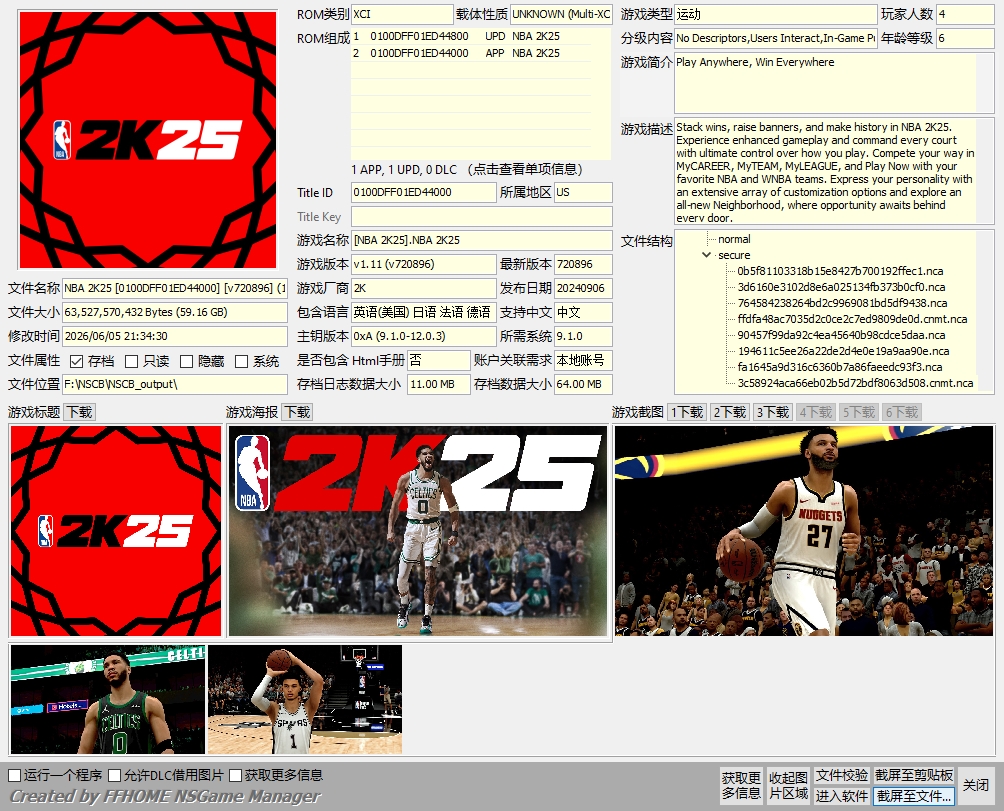Viewport: 1004px width, 811px height.
Task: Select the secure tree node label
Action: pos(734,255)
